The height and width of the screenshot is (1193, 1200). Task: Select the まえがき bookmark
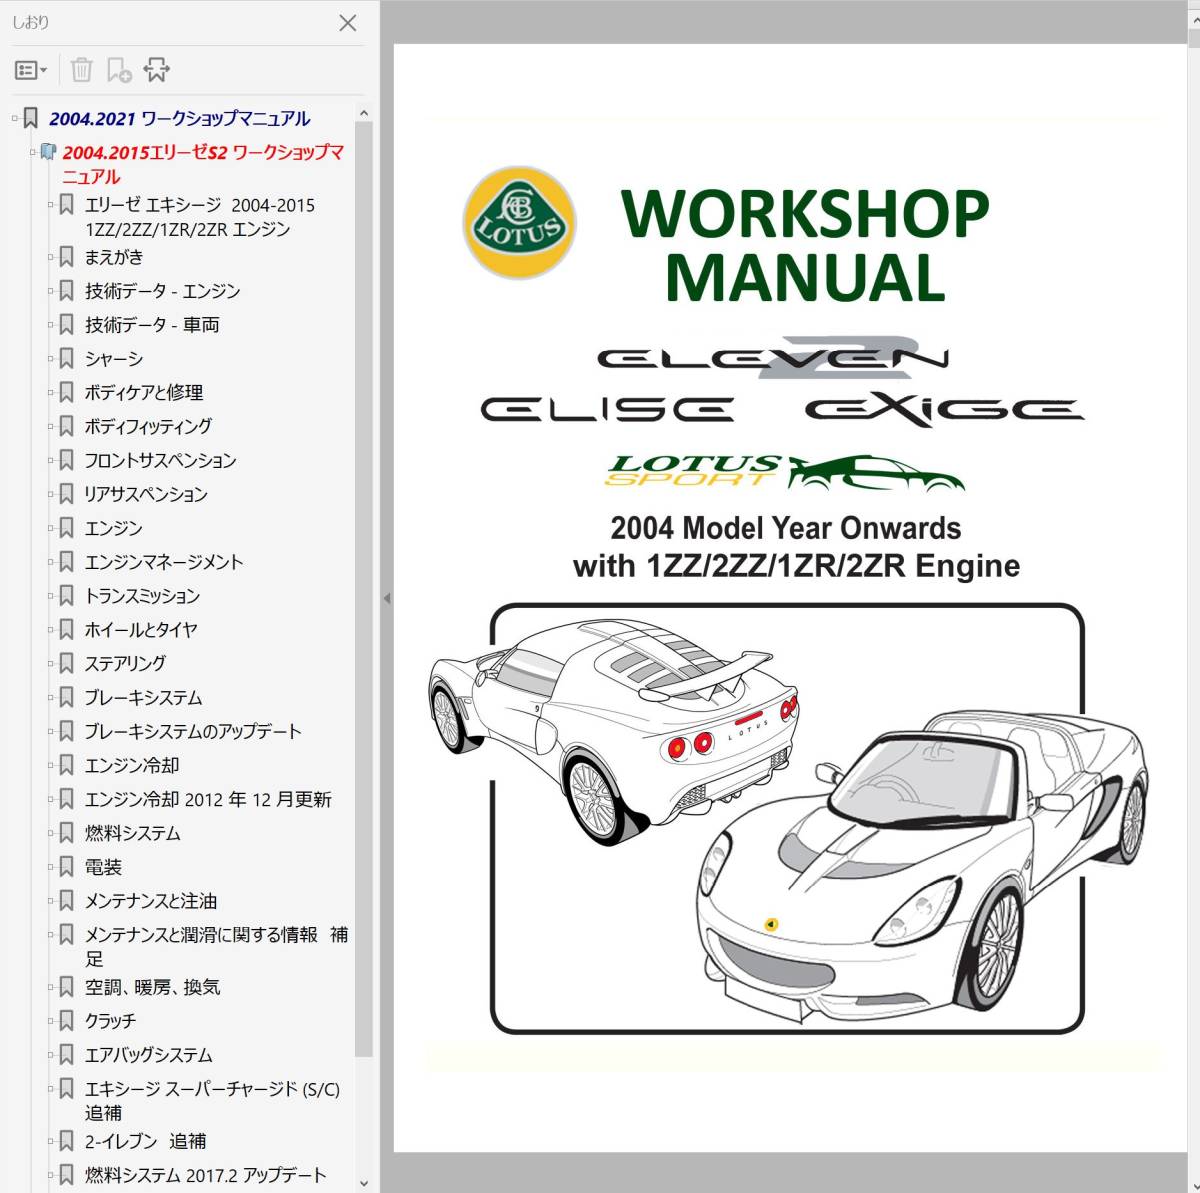tap(114, 257)
